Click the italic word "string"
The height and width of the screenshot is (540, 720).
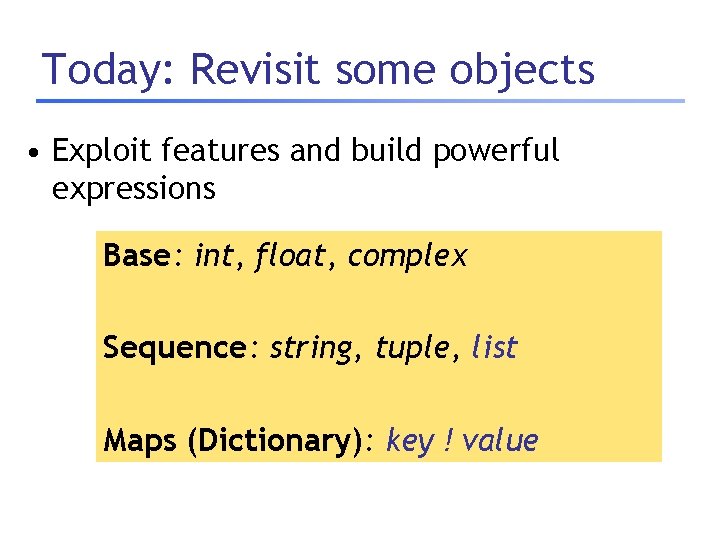click(x=311, y=349)
